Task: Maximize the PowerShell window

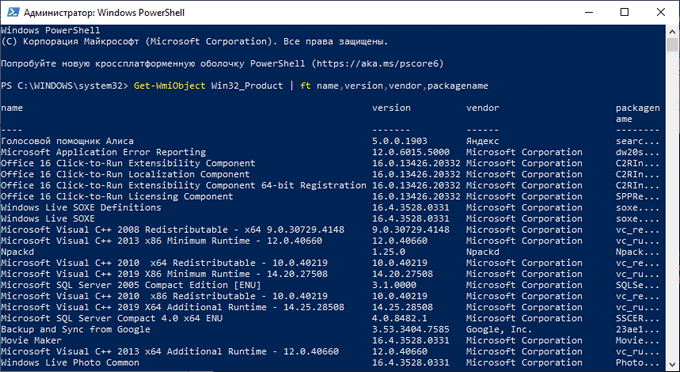Action: (x=624, y=12)
